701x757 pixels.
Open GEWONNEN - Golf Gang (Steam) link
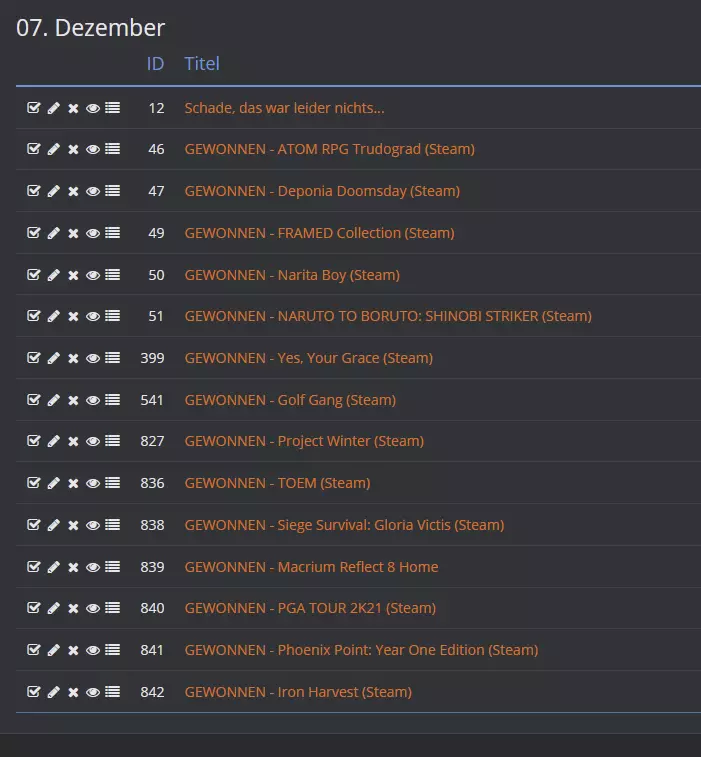[290, 400]
